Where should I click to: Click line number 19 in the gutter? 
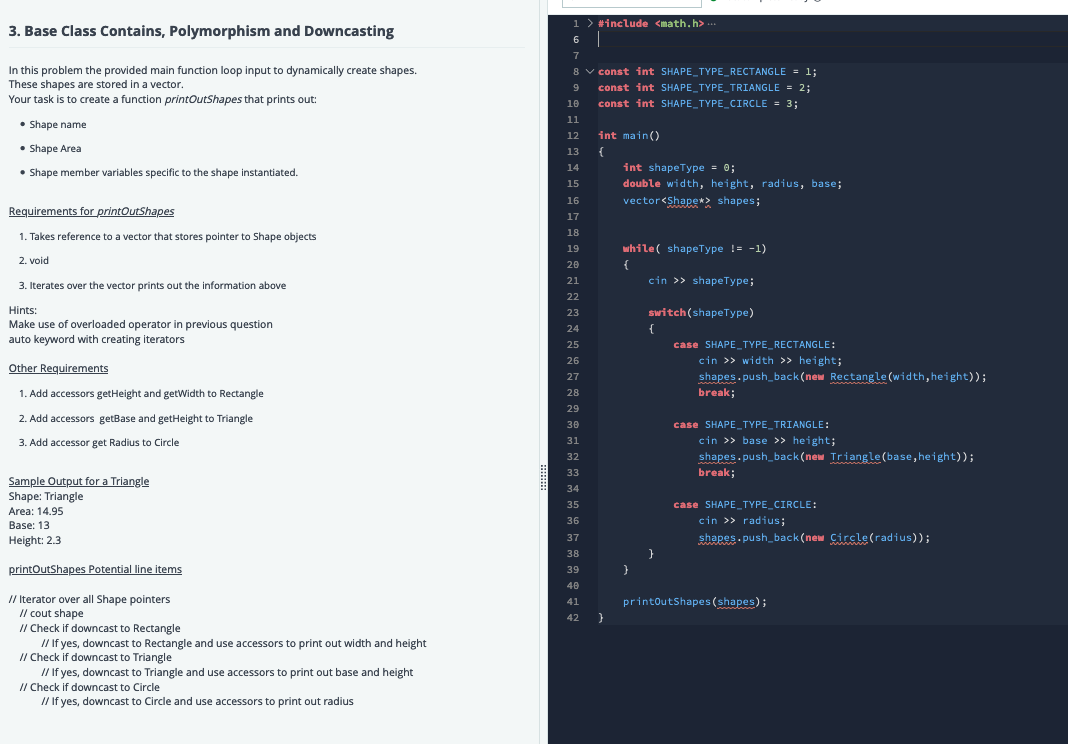coord(573,249)
